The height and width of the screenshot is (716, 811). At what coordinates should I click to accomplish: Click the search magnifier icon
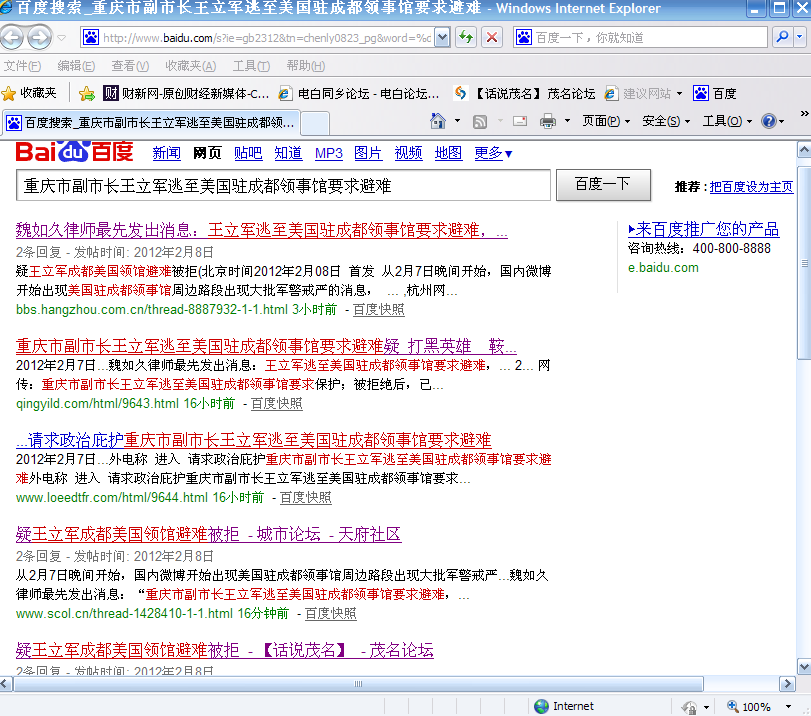781,38
